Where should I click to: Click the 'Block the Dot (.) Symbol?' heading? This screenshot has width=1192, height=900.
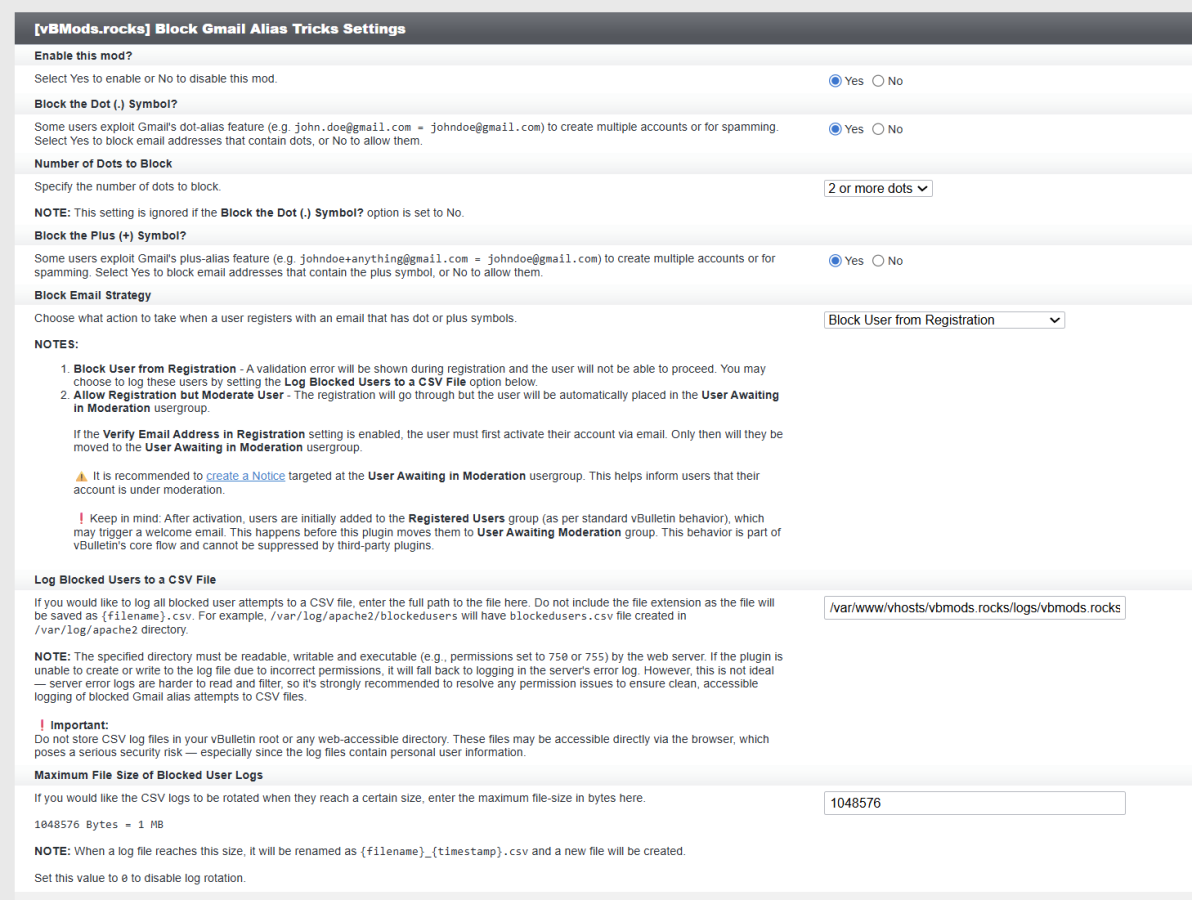pos(106,104)
